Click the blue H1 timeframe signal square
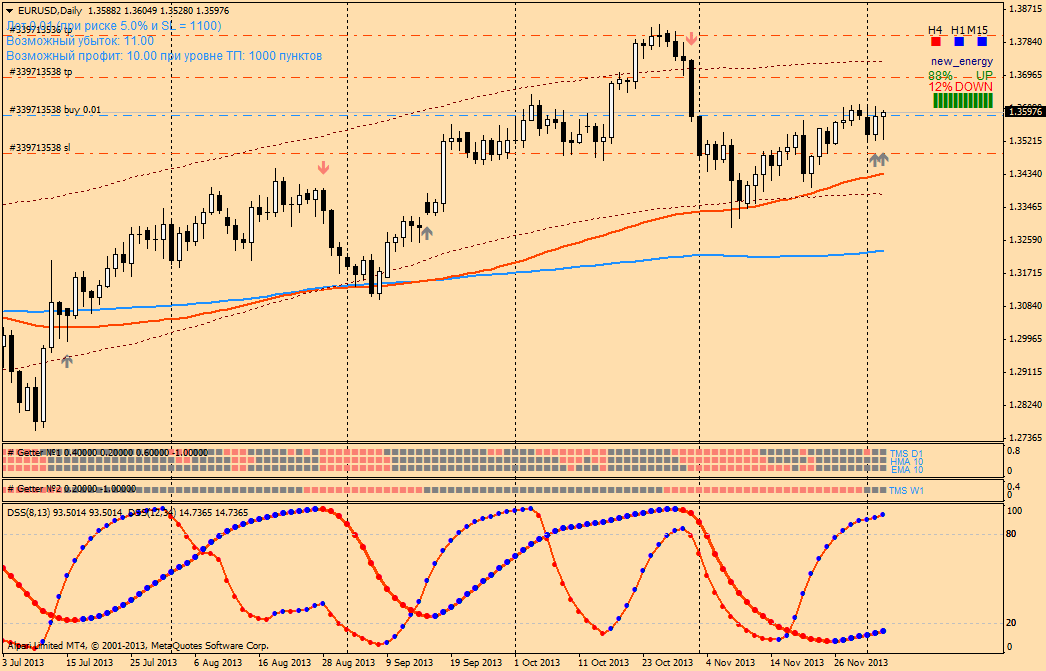Screen dimensions: 1046x671 coord(959,41)
